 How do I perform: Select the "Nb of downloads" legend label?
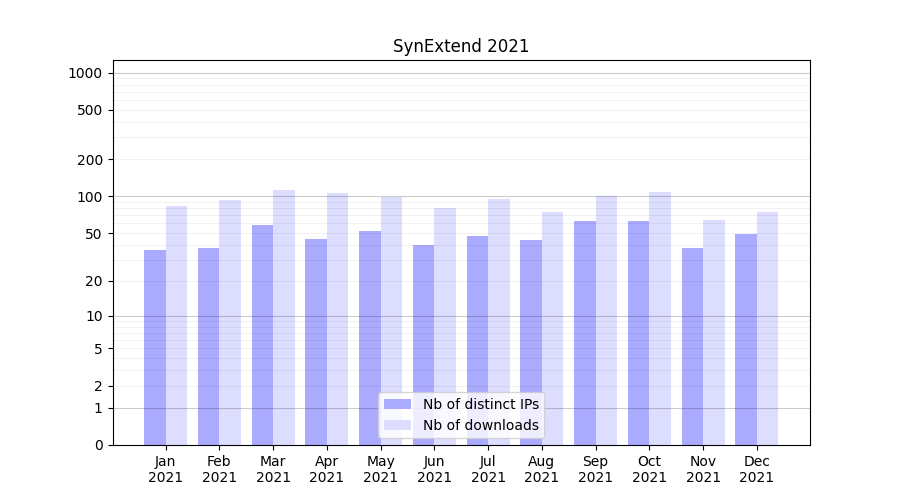(x=480, y=425)
